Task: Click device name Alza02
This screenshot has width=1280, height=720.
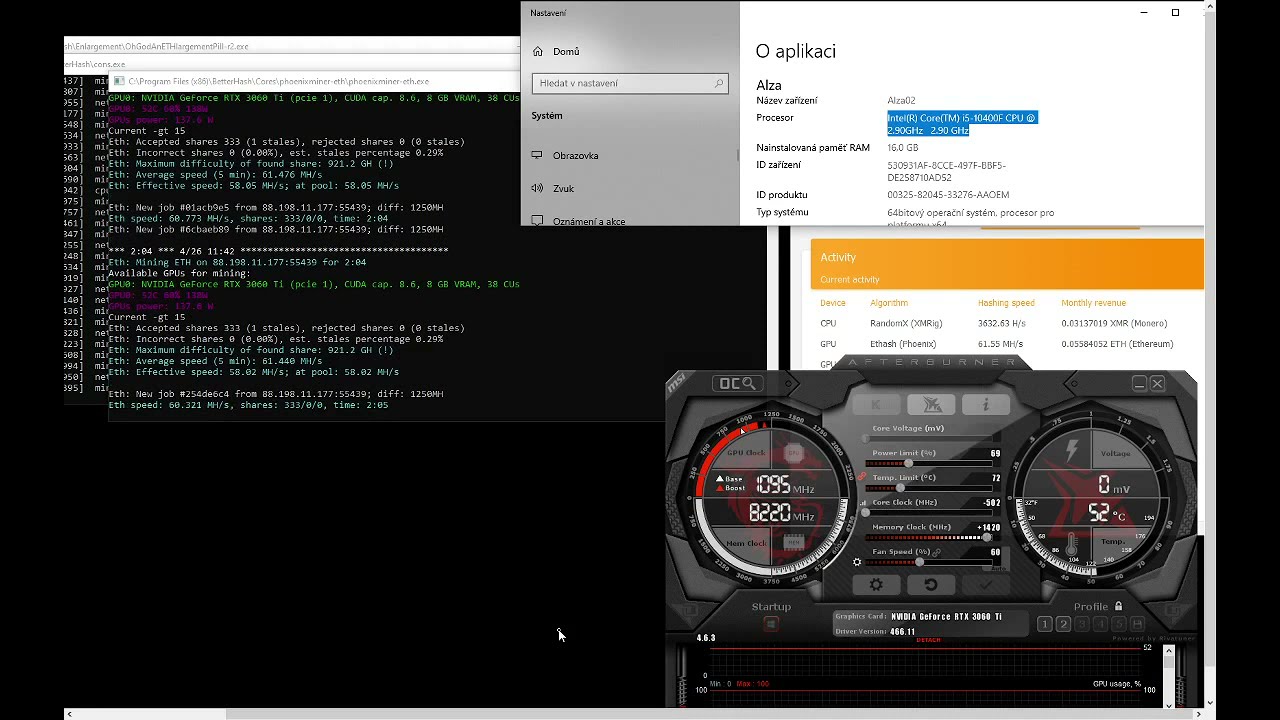Action: (901, 100)
